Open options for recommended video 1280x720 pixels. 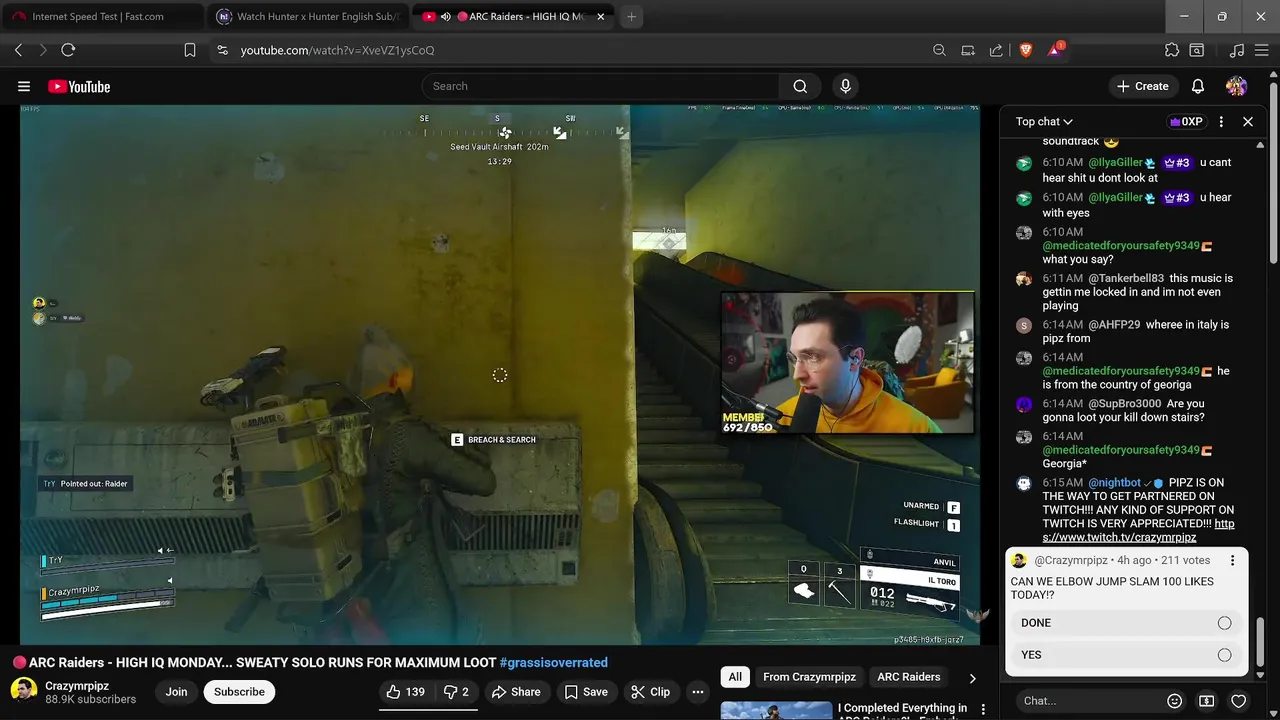pyautogui.click(x=983, y=709)
